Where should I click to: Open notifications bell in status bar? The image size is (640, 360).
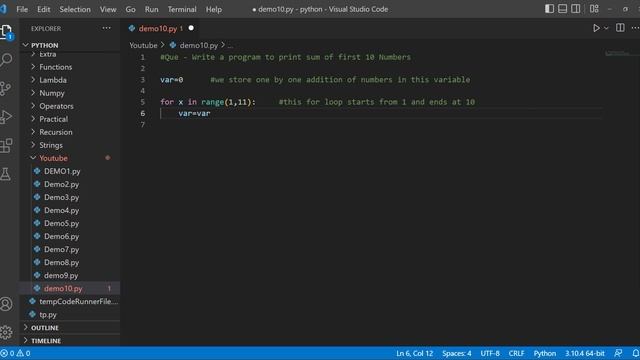click(636, 353)
